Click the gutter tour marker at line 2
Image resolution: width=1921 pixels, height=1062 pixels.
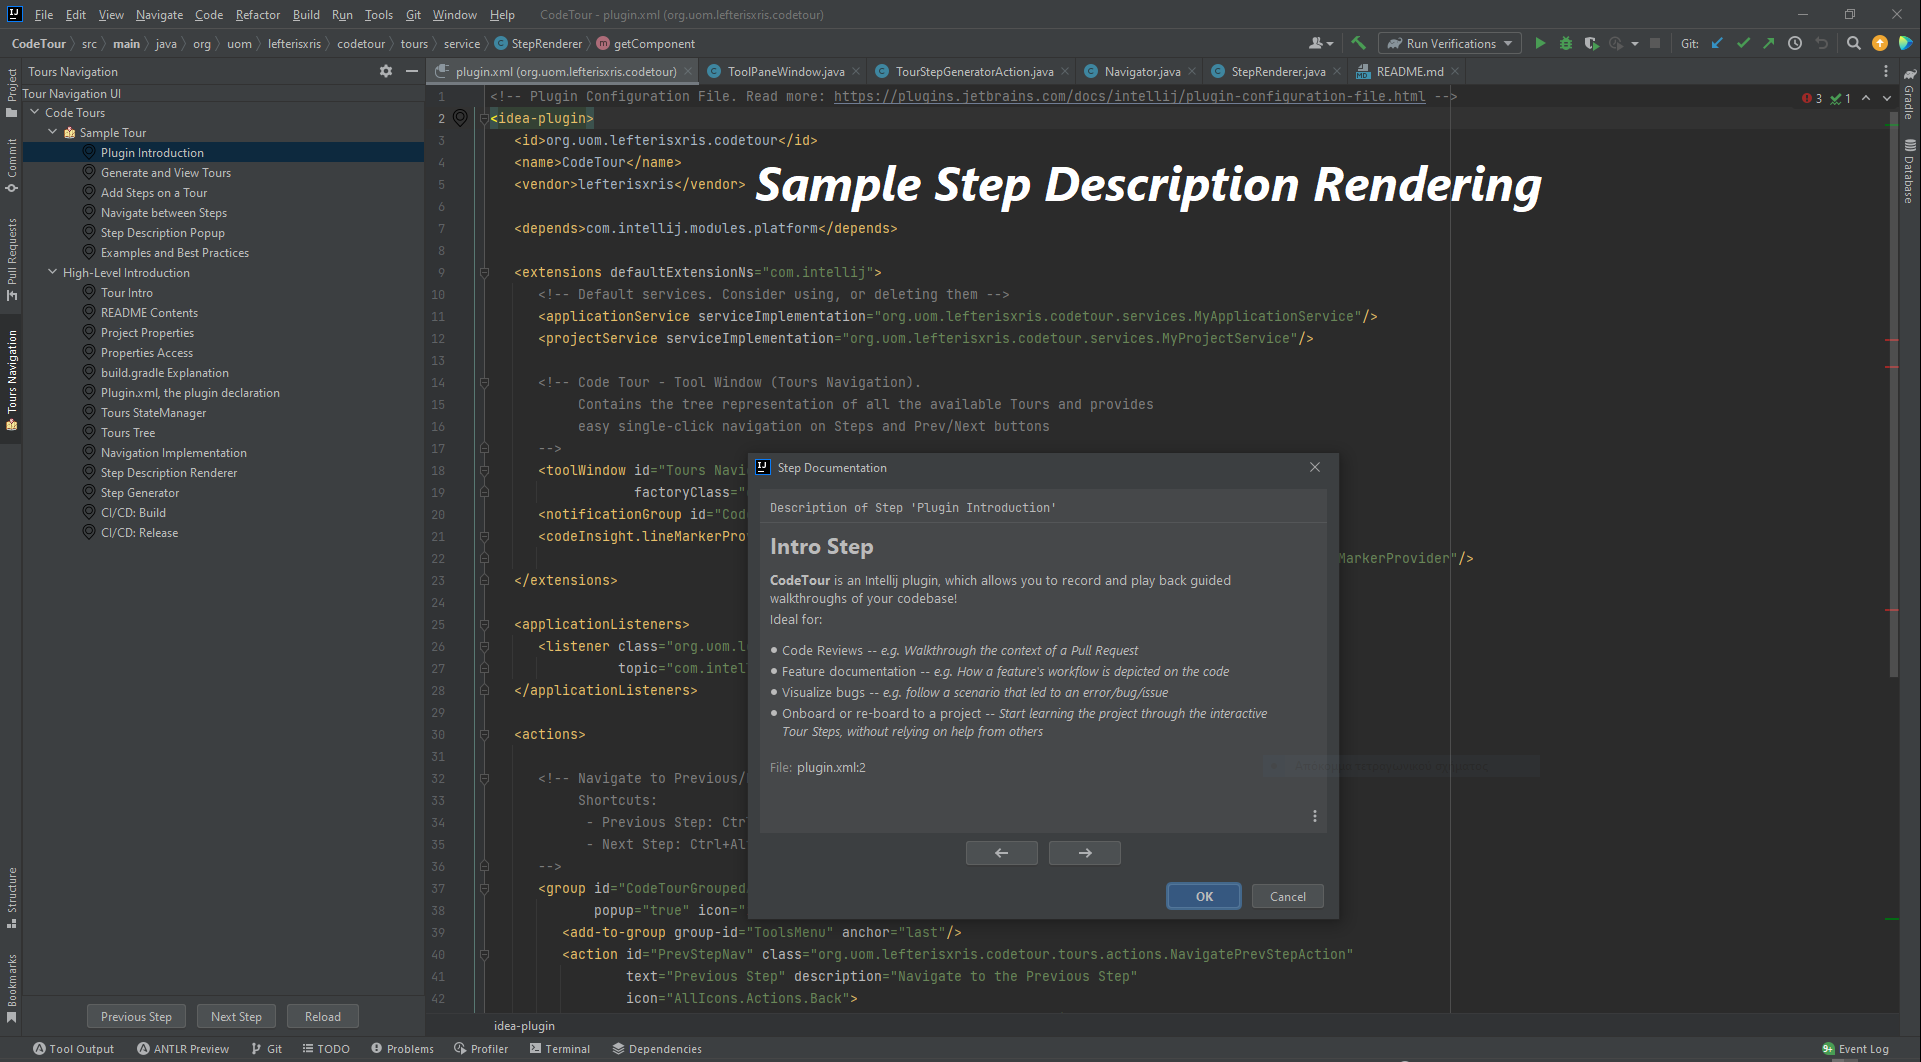460,118
